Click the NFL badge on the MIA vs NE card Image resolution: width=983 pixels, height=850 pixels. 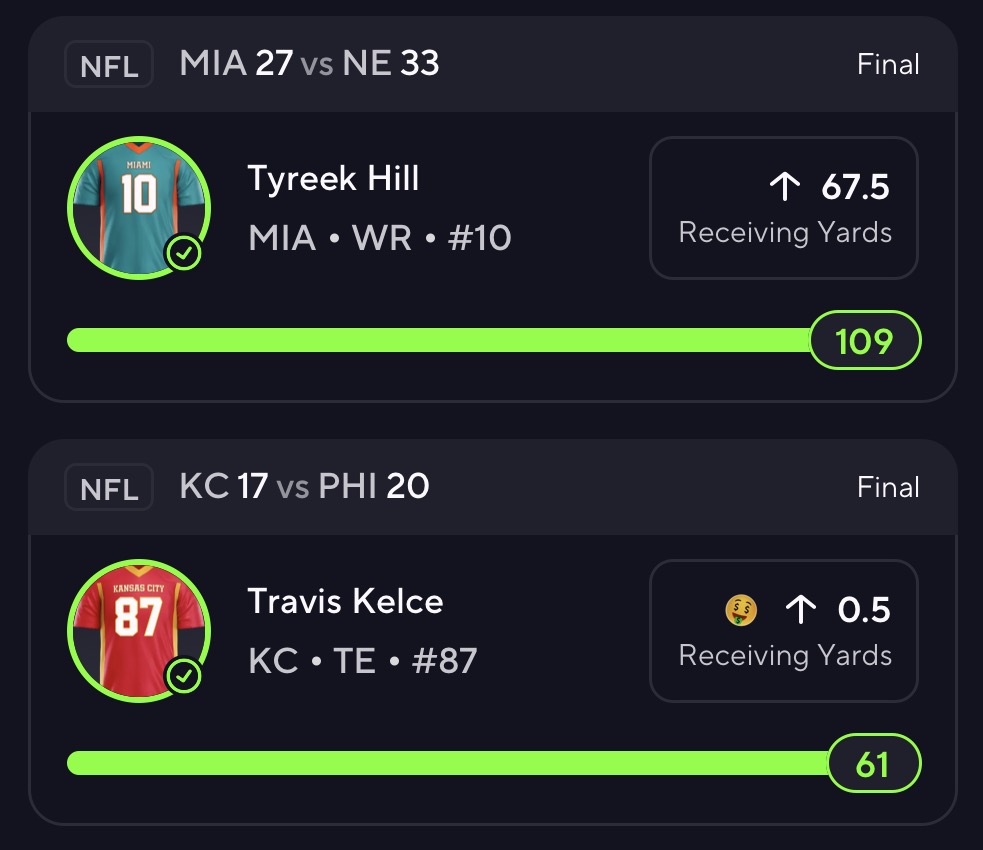point(109,66)
